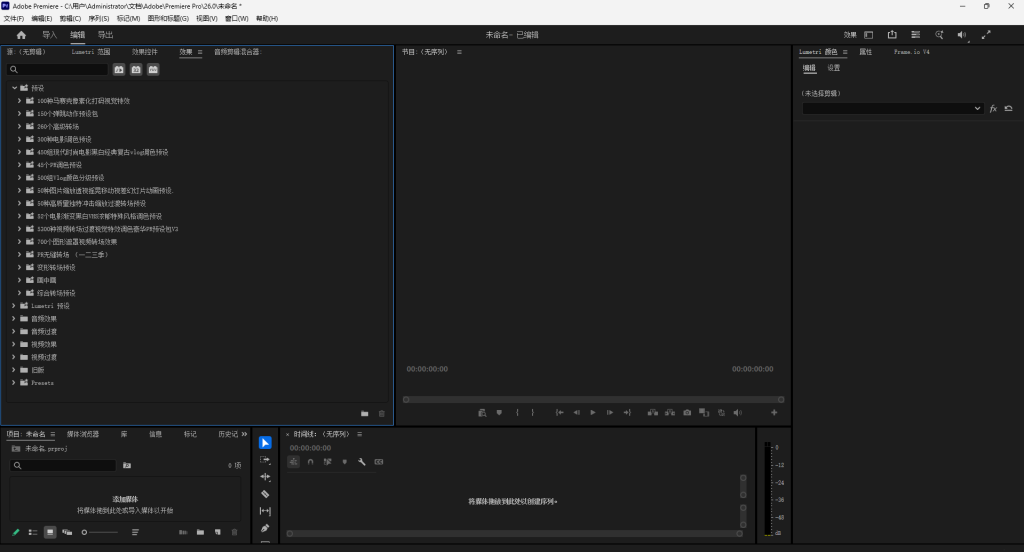Screen dimensions: 1024x552
Task: Toggle Linked Selection in Timeline
Action: click(328, 462)
